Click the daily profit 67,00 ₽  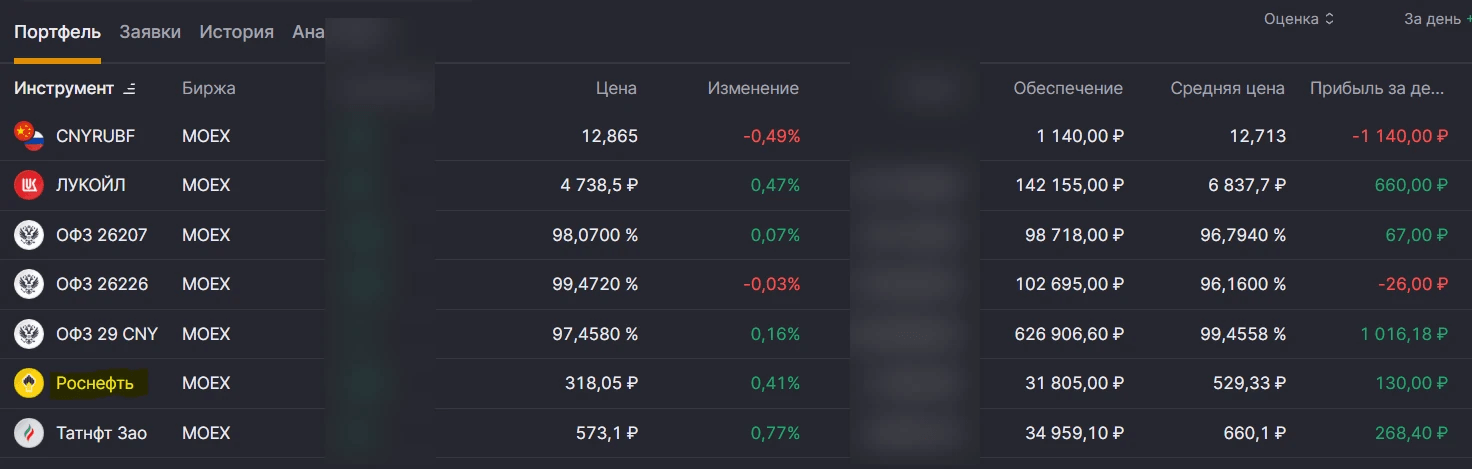1416,235
